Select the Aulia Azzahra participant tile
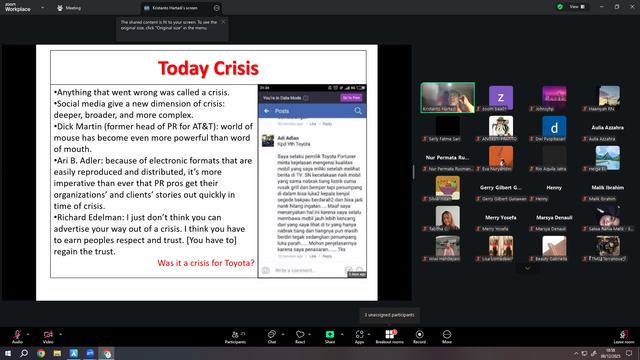 [607, 128]
